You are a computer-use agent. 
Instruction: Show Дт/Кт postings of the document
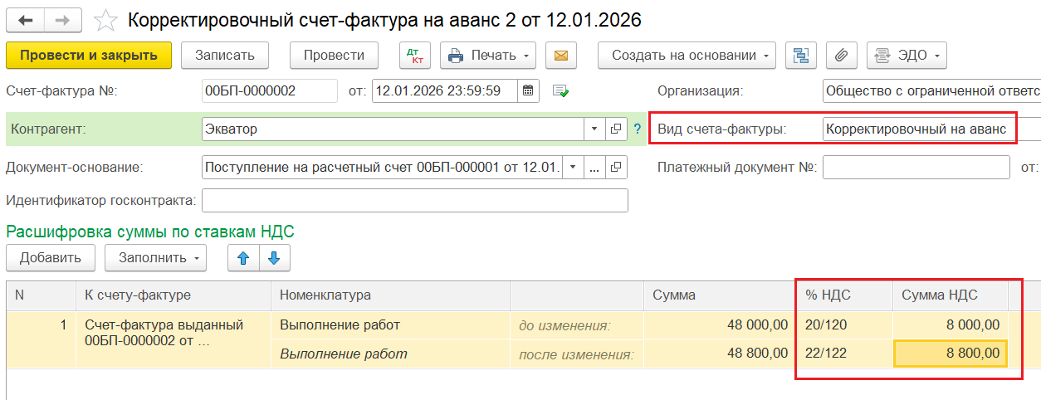click(x=414, y=55)
